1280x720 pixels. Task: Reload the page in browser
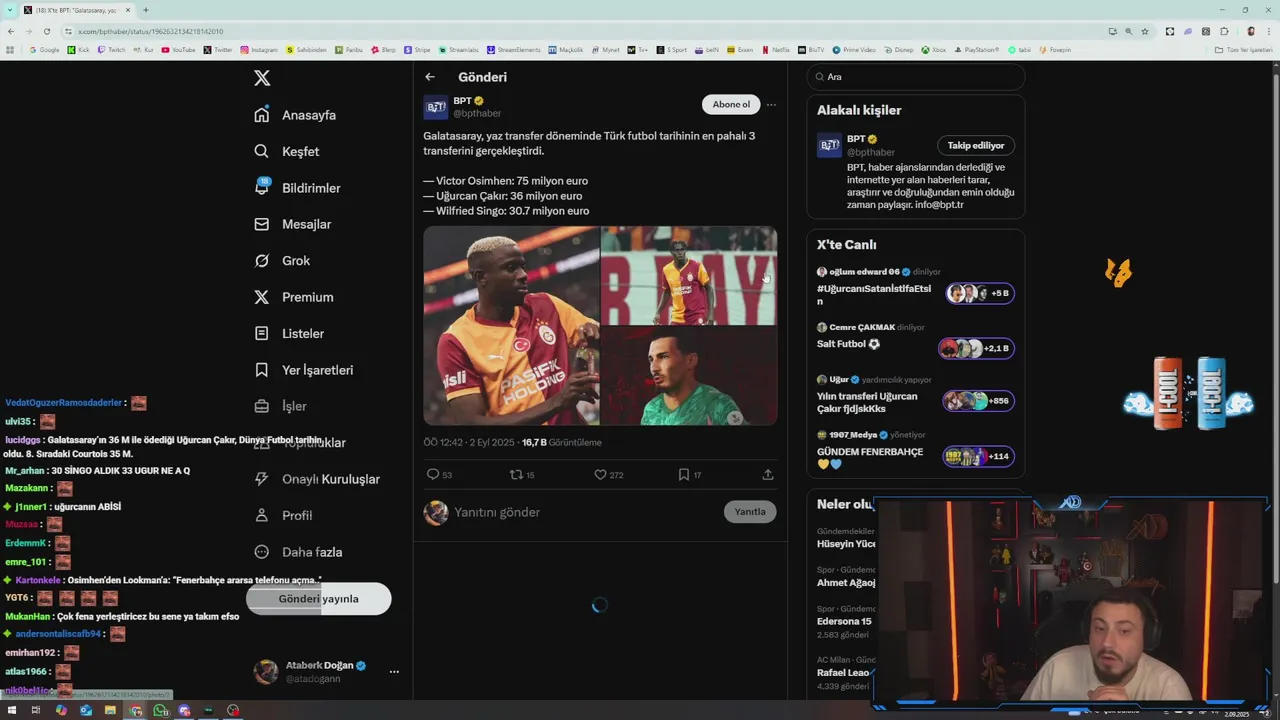(46, 31)
